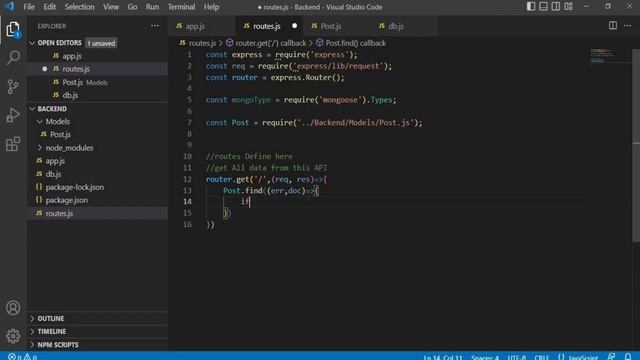The width and height of the screenshot is (640, 360).
Task: Click router.get('/') callback breadcrumb
Action: tap(266, 43)
